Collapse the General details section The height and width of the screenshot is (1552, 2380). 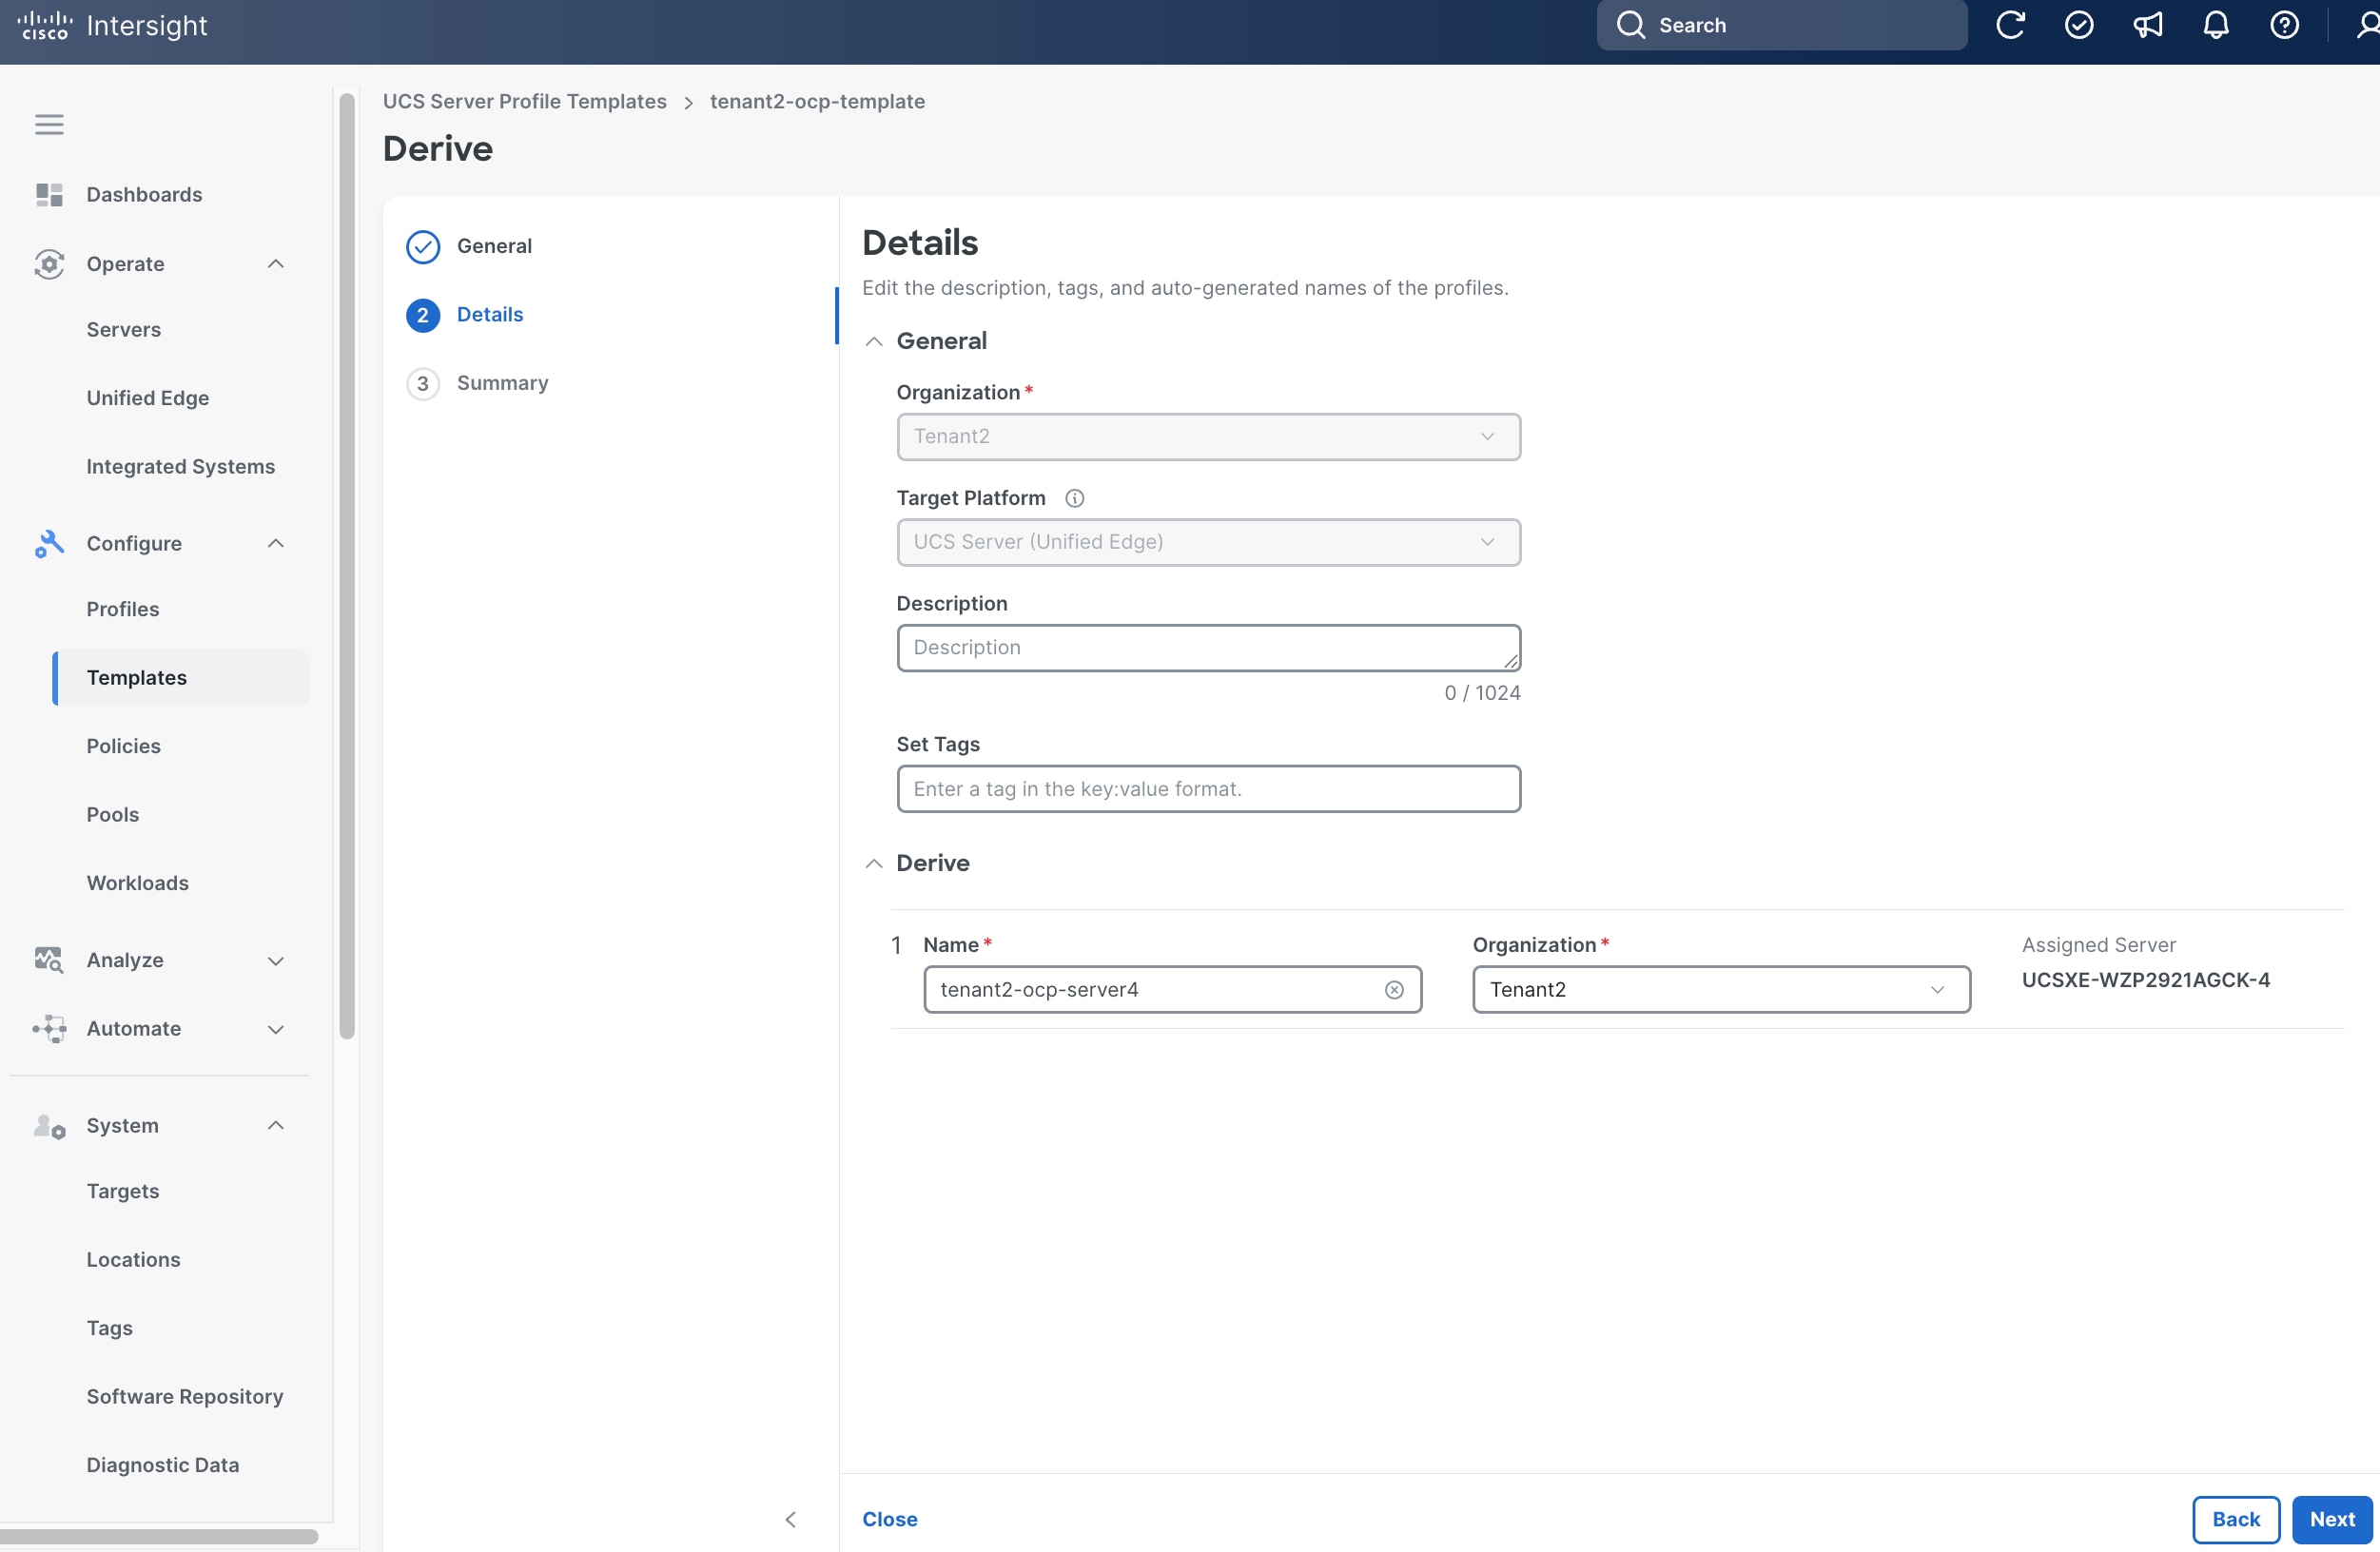pyautogui.click(x=874, y=341)
